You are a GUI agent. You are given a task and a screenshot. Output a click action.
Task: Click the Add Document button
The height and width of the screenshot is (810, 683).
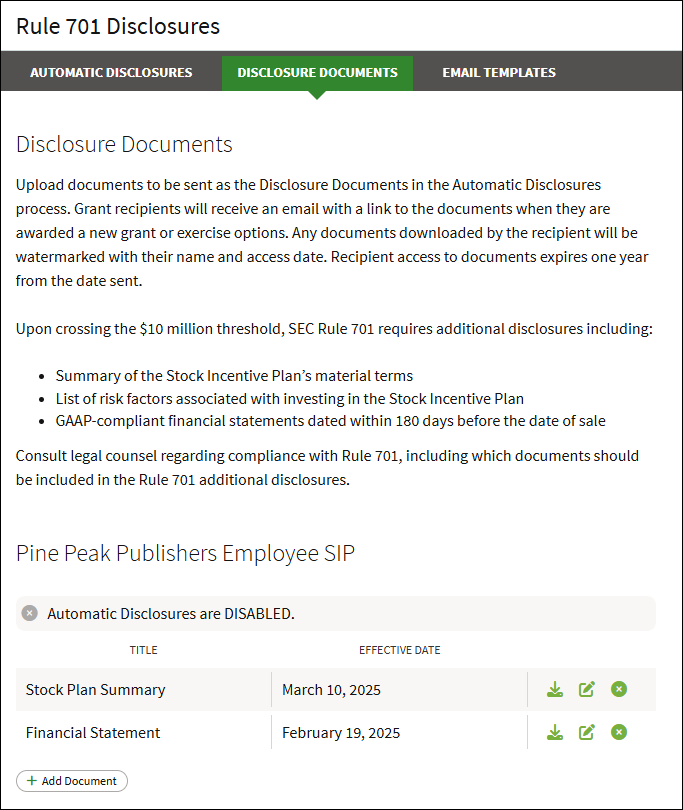point(72,781)
